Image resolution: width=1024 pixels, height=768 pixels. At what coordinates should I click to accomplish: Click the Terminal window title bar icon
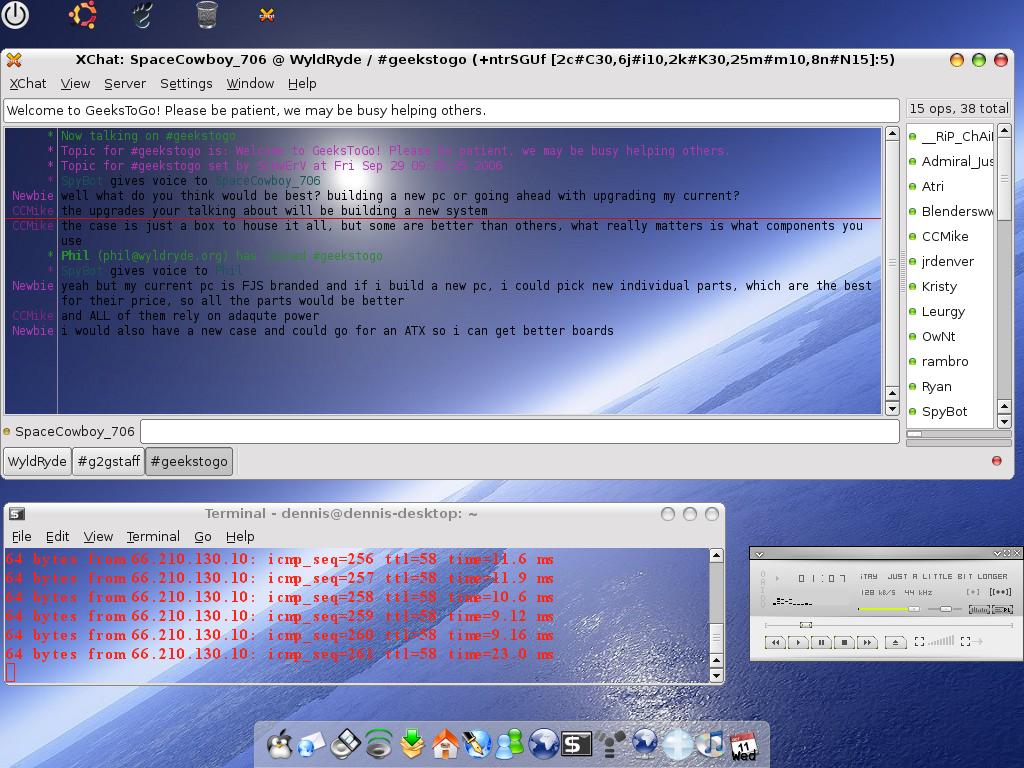point(17,514)
